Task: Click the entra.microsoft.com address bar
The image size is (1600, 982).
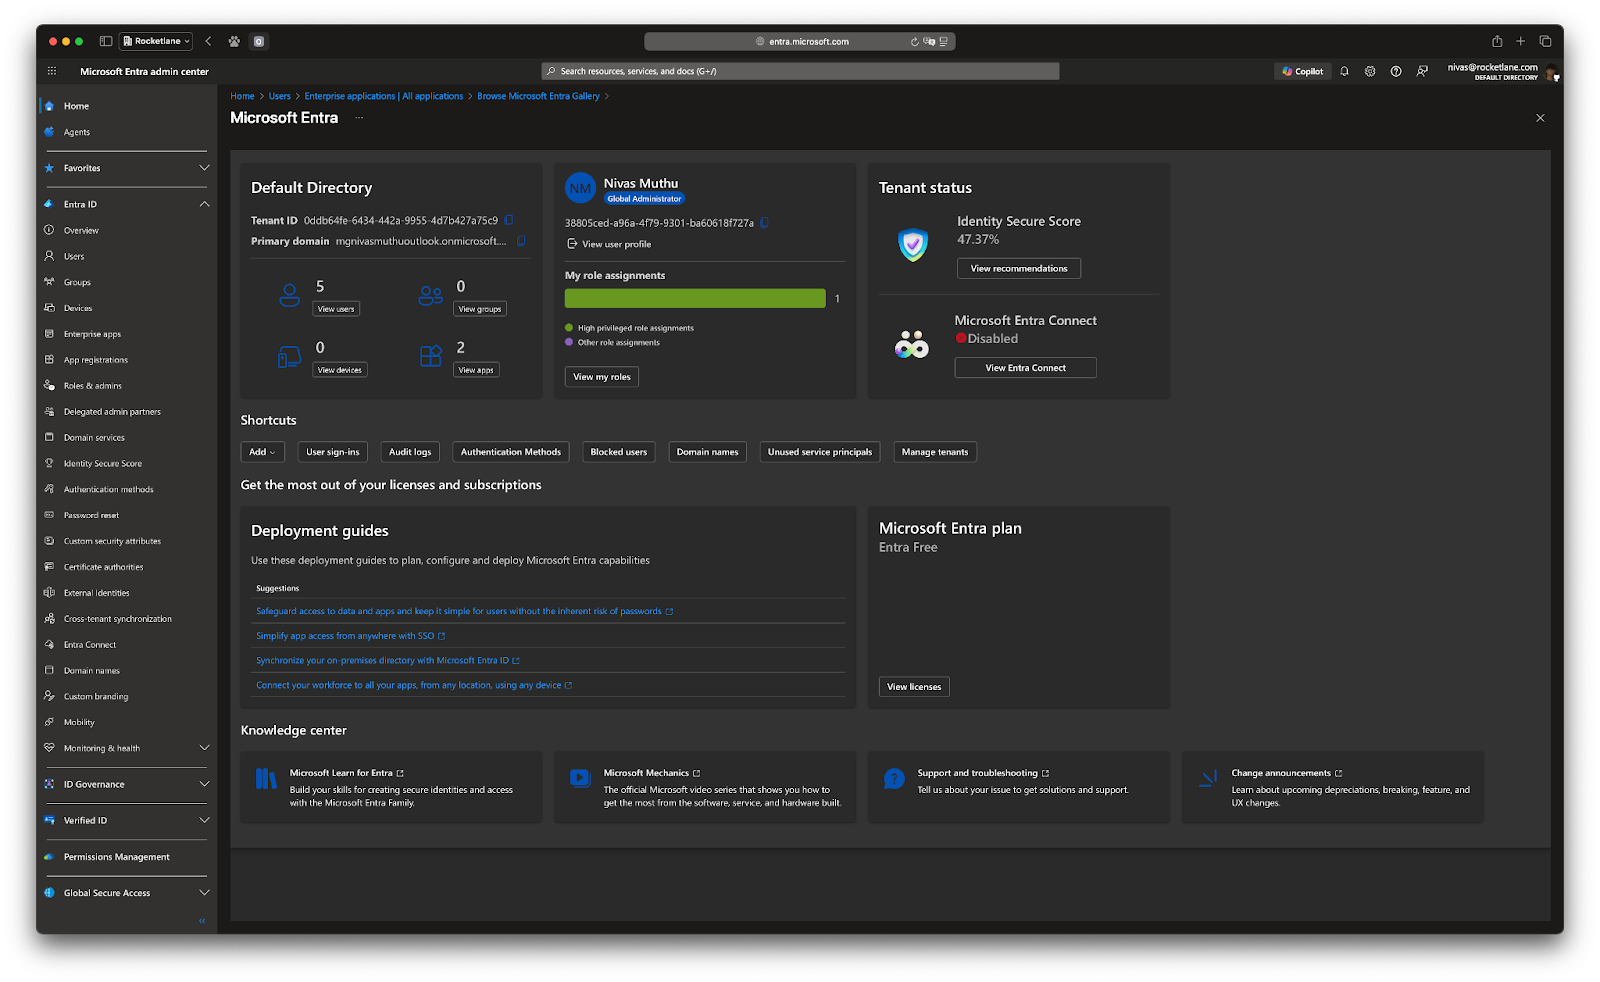Action: click(x=800, y=42)
